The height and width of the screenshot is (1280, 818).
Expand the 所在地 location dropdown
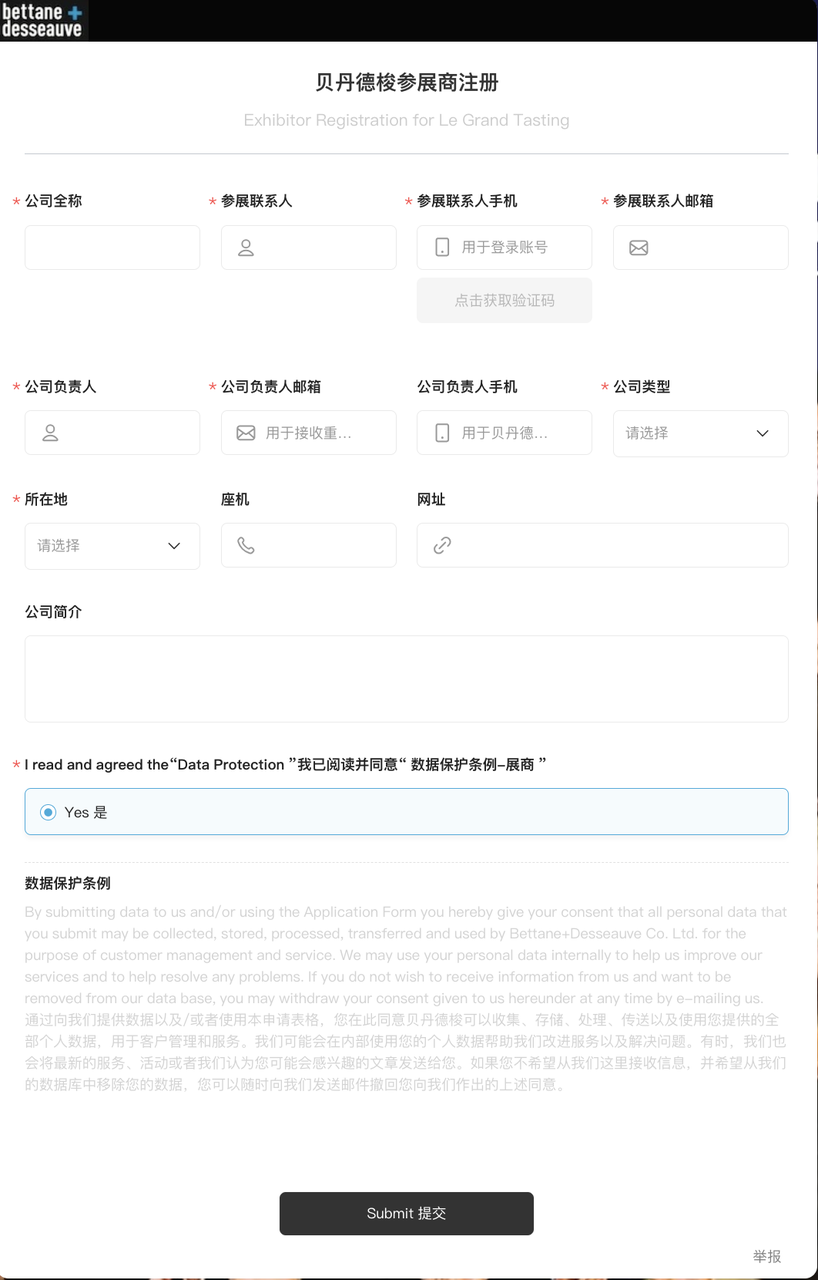(112, 546)
